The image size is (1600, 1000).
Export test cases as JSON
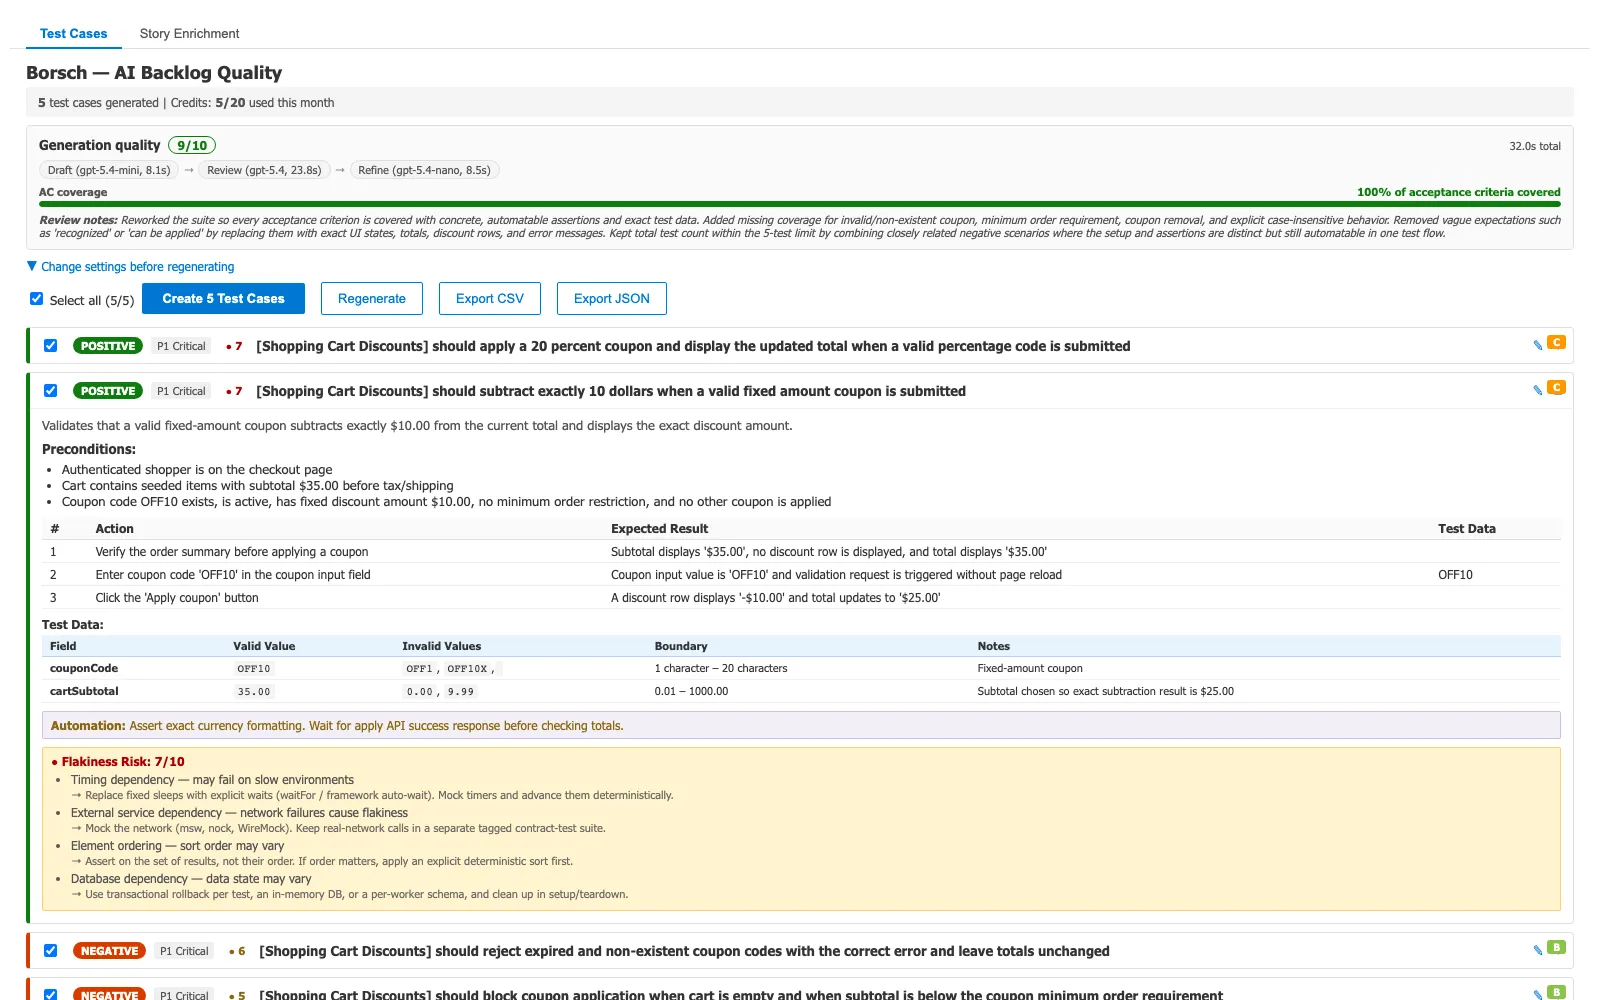click(612, 298)
